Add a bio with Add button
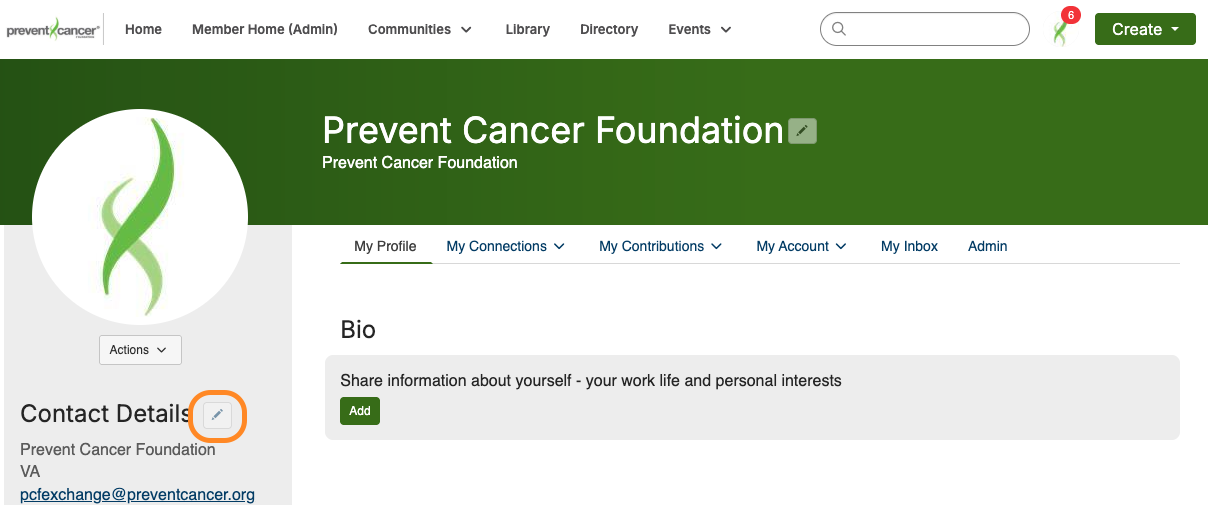 (x=360, y=411)
